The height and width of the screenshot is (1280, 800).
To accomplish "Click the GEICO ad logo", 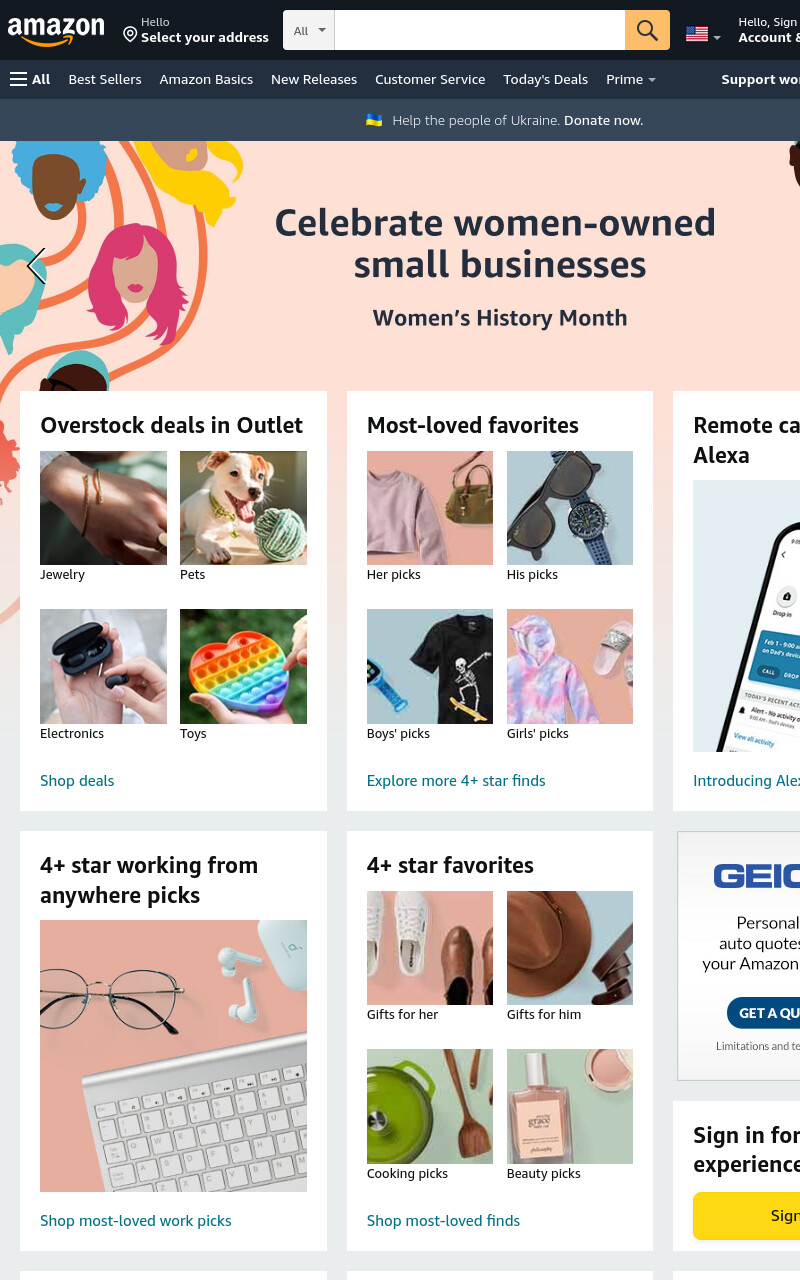I will (756, 877).
